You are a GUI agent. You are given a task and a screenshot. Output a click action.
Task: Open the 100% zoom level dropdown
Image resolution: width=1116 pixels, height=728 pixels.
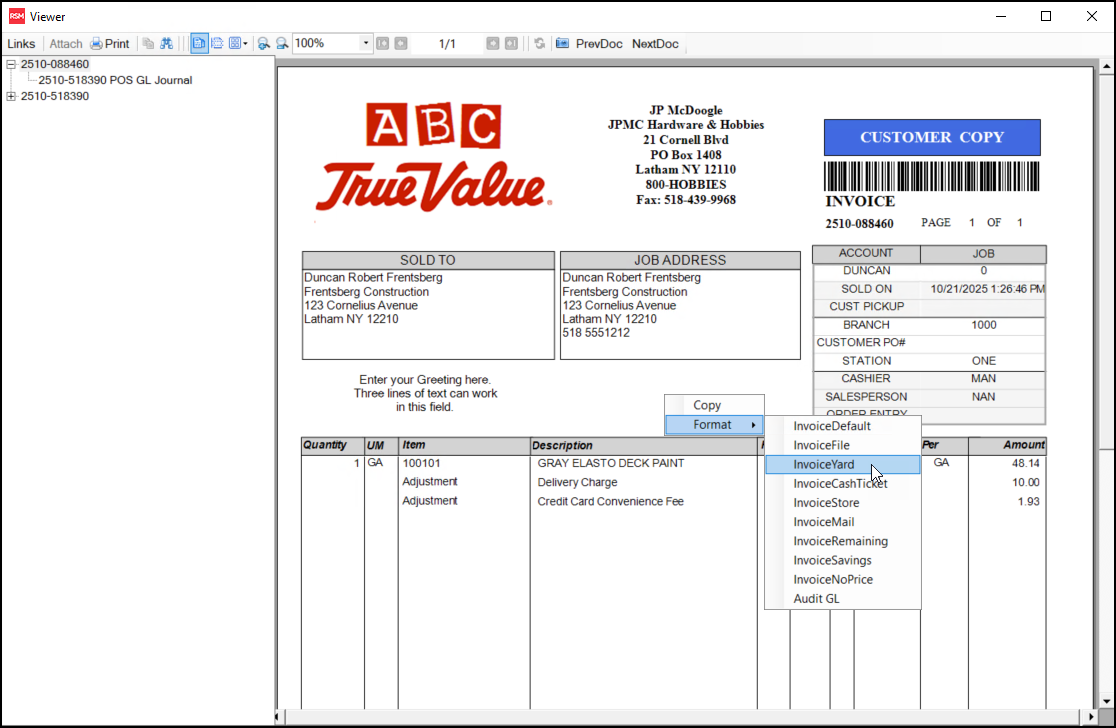click(x=366, y=44)
